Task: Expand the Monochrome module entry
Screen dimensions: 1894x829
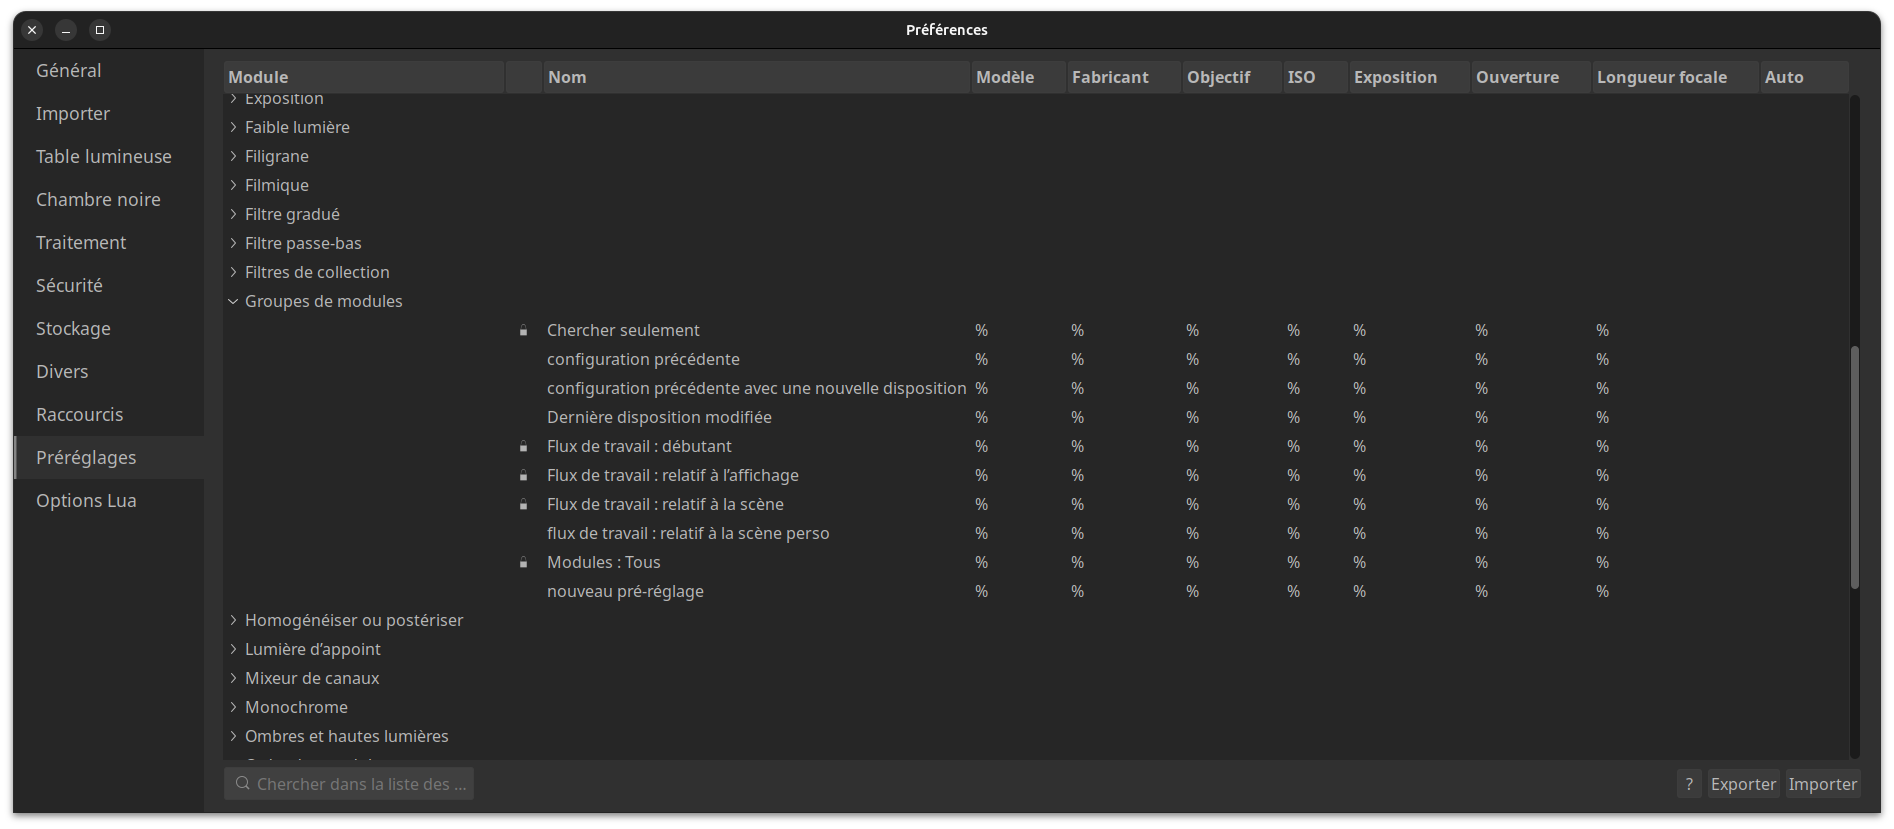Action: pos(233,707)
